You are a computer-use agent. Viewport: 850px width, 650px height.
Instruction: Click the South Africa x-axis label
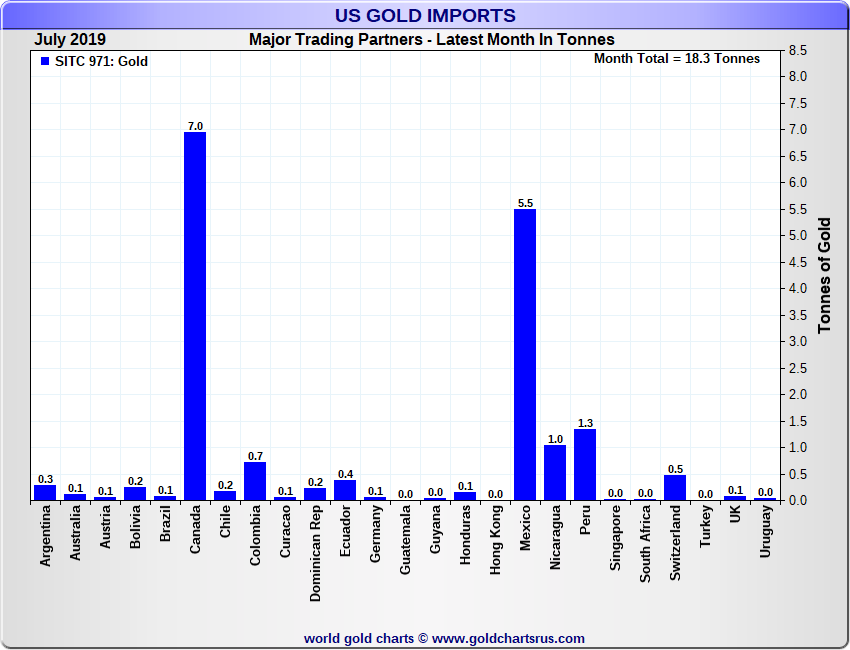646,544
